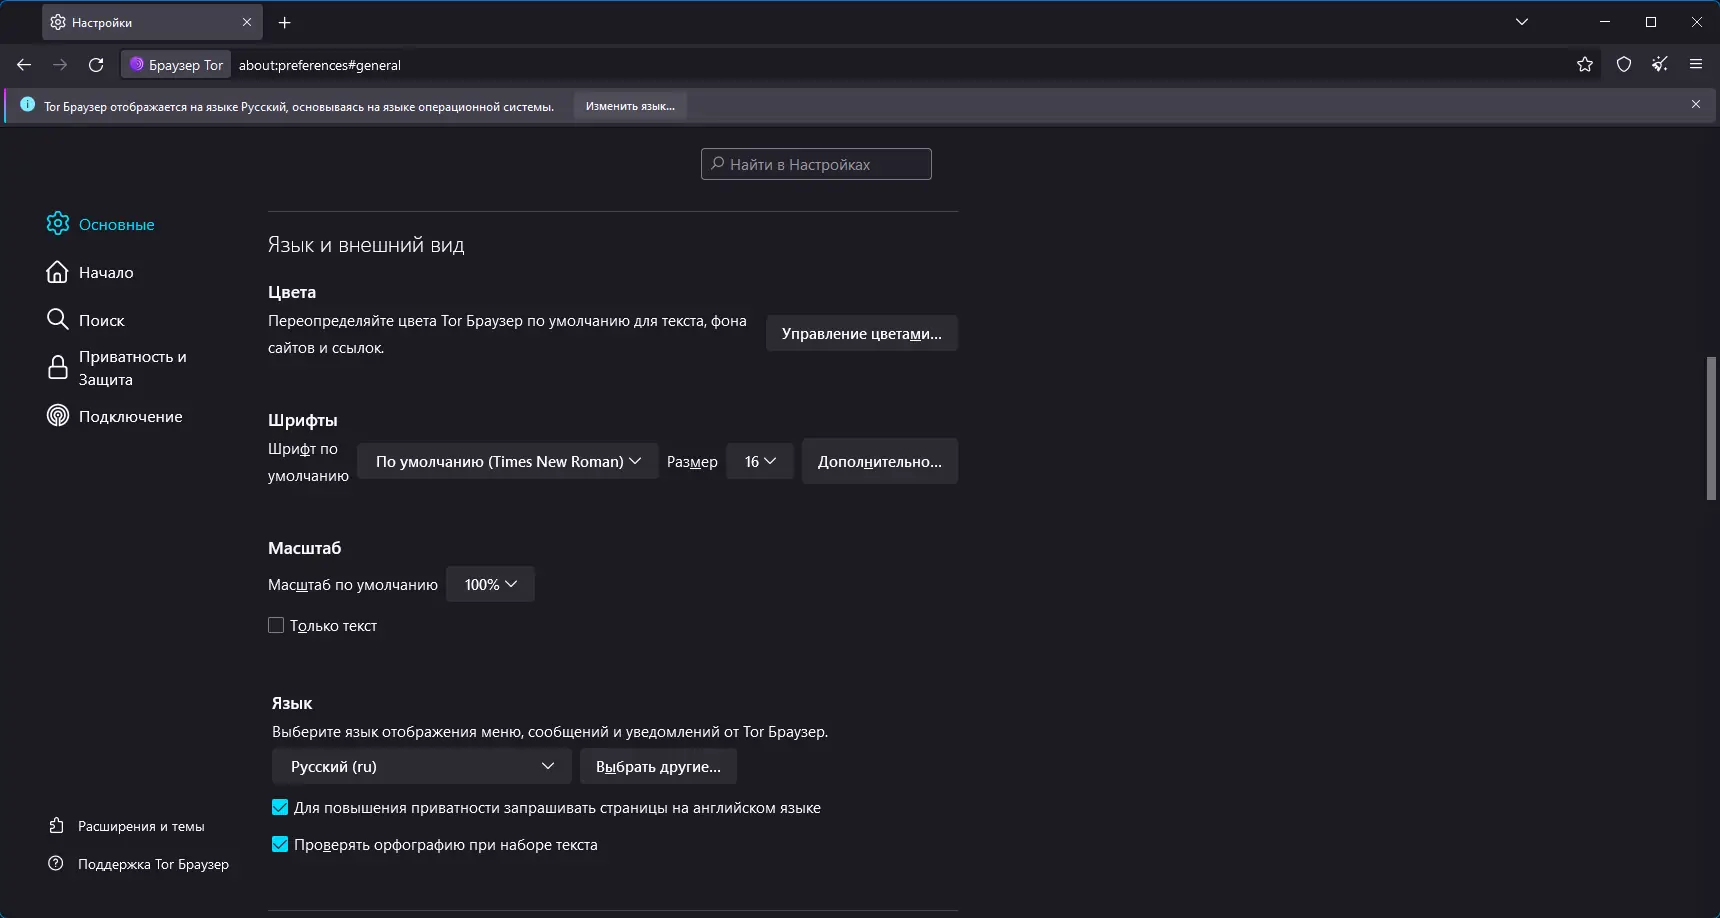Go back to the previous page

pos(24,65)
